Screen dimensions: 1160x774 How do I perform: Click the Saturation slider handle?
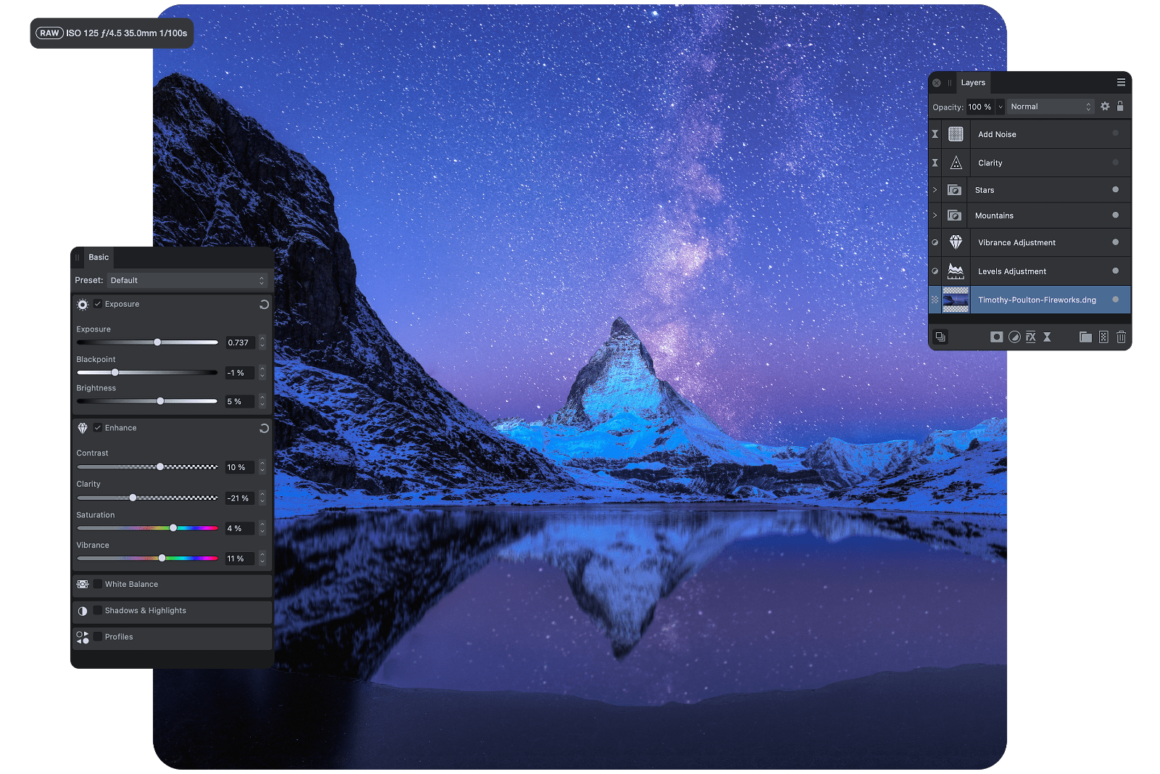173,528
